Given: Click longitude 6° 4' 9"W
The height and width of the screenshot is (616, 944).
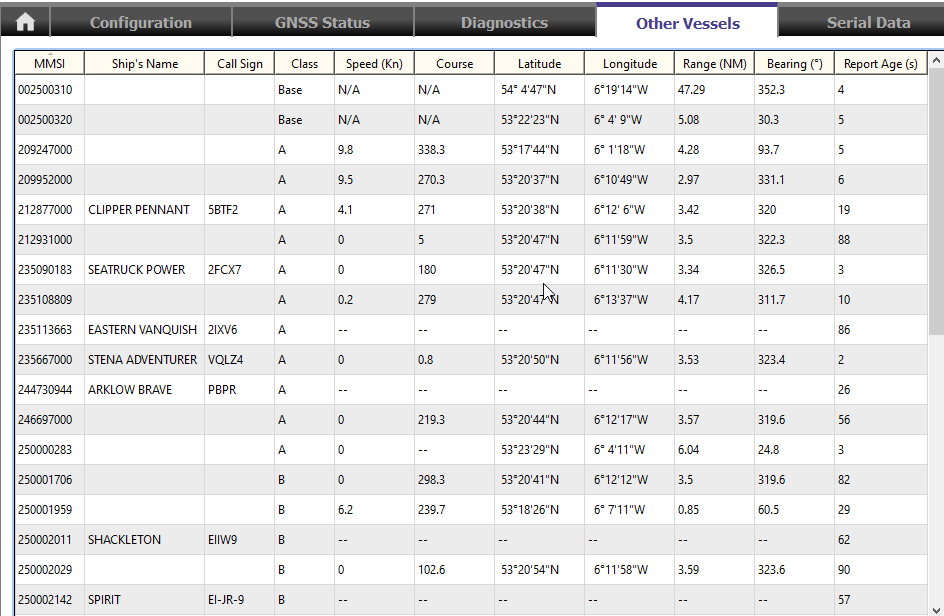Looking at the screenshot, I should (618, 120).
